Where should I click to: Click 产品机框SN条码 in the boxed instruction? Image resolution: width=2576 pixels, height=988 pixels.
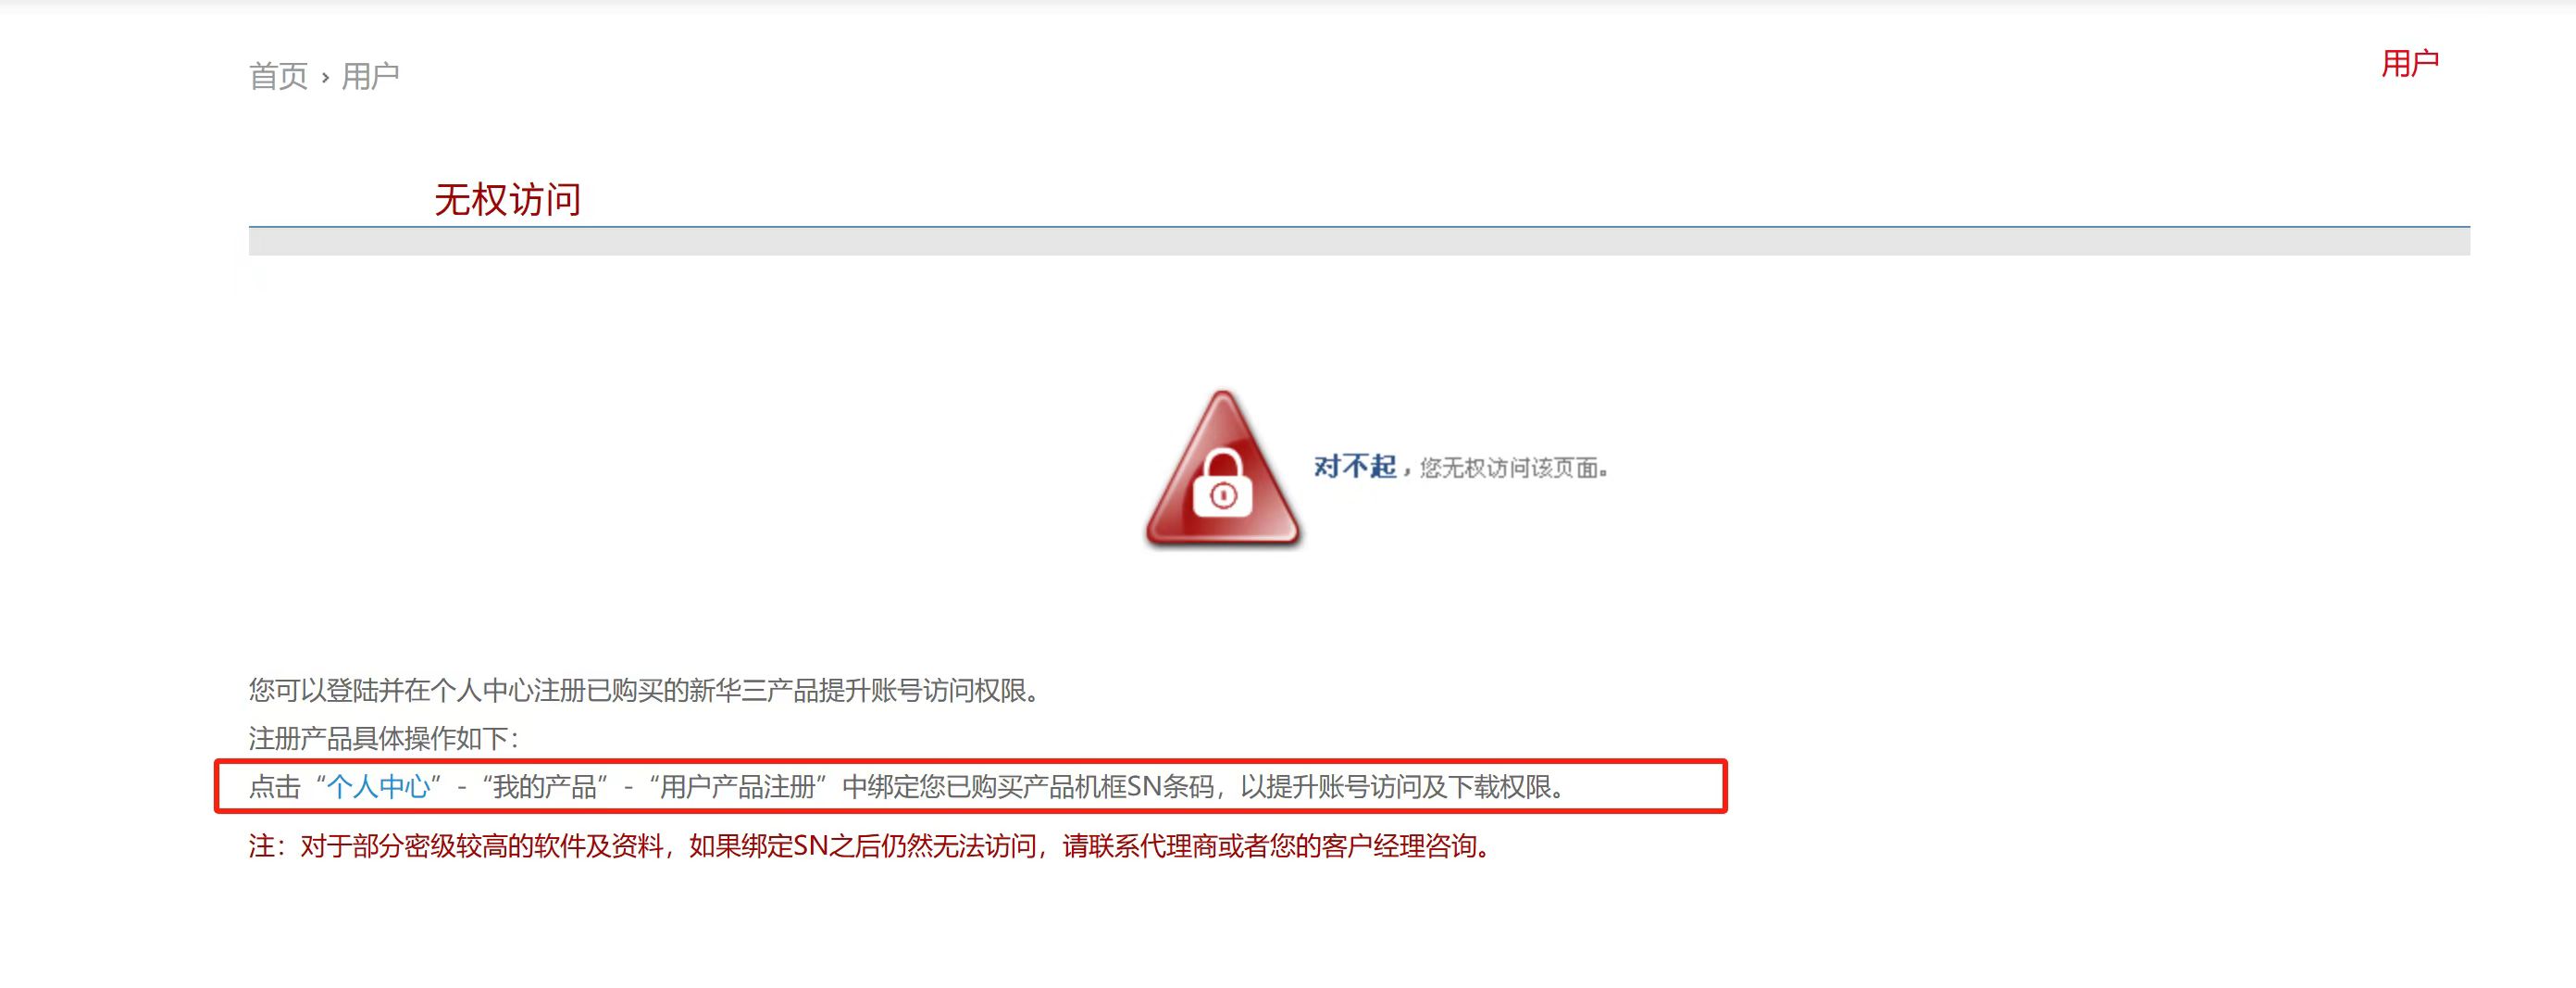1119,787
